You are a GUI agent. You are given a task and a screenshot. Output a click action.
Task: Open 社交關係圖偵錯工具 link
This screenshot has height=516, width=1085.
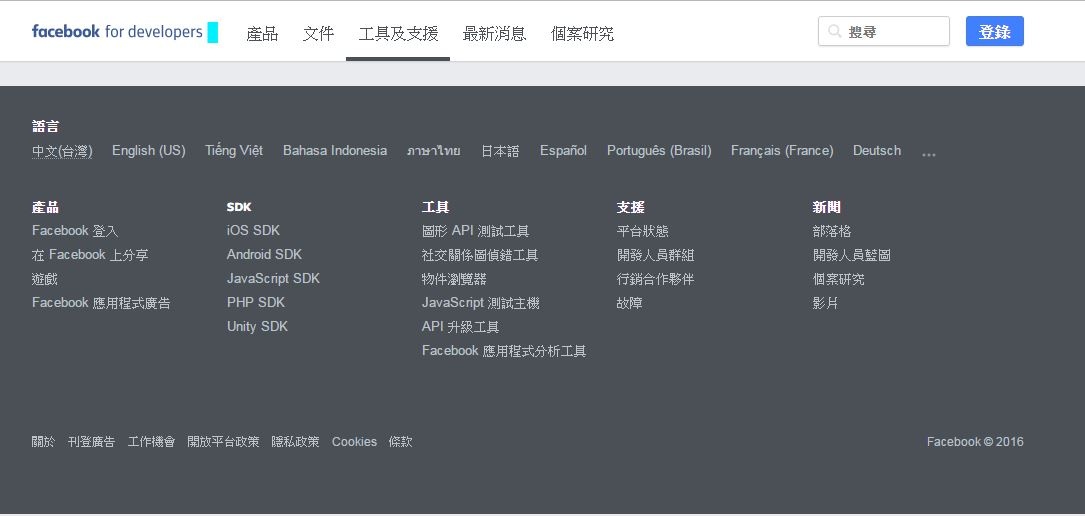click(480, 255)
